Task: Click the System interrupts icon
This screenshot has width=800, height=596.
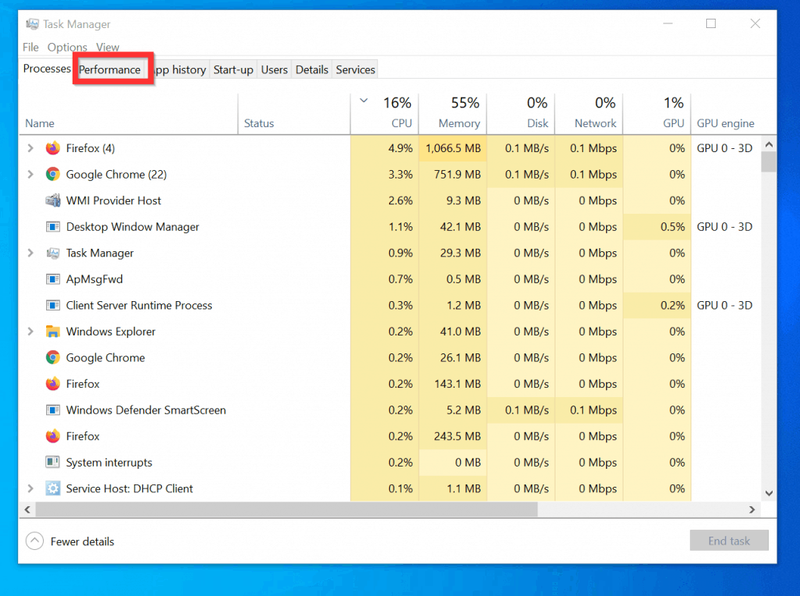Action: click(x=53, y=462)
